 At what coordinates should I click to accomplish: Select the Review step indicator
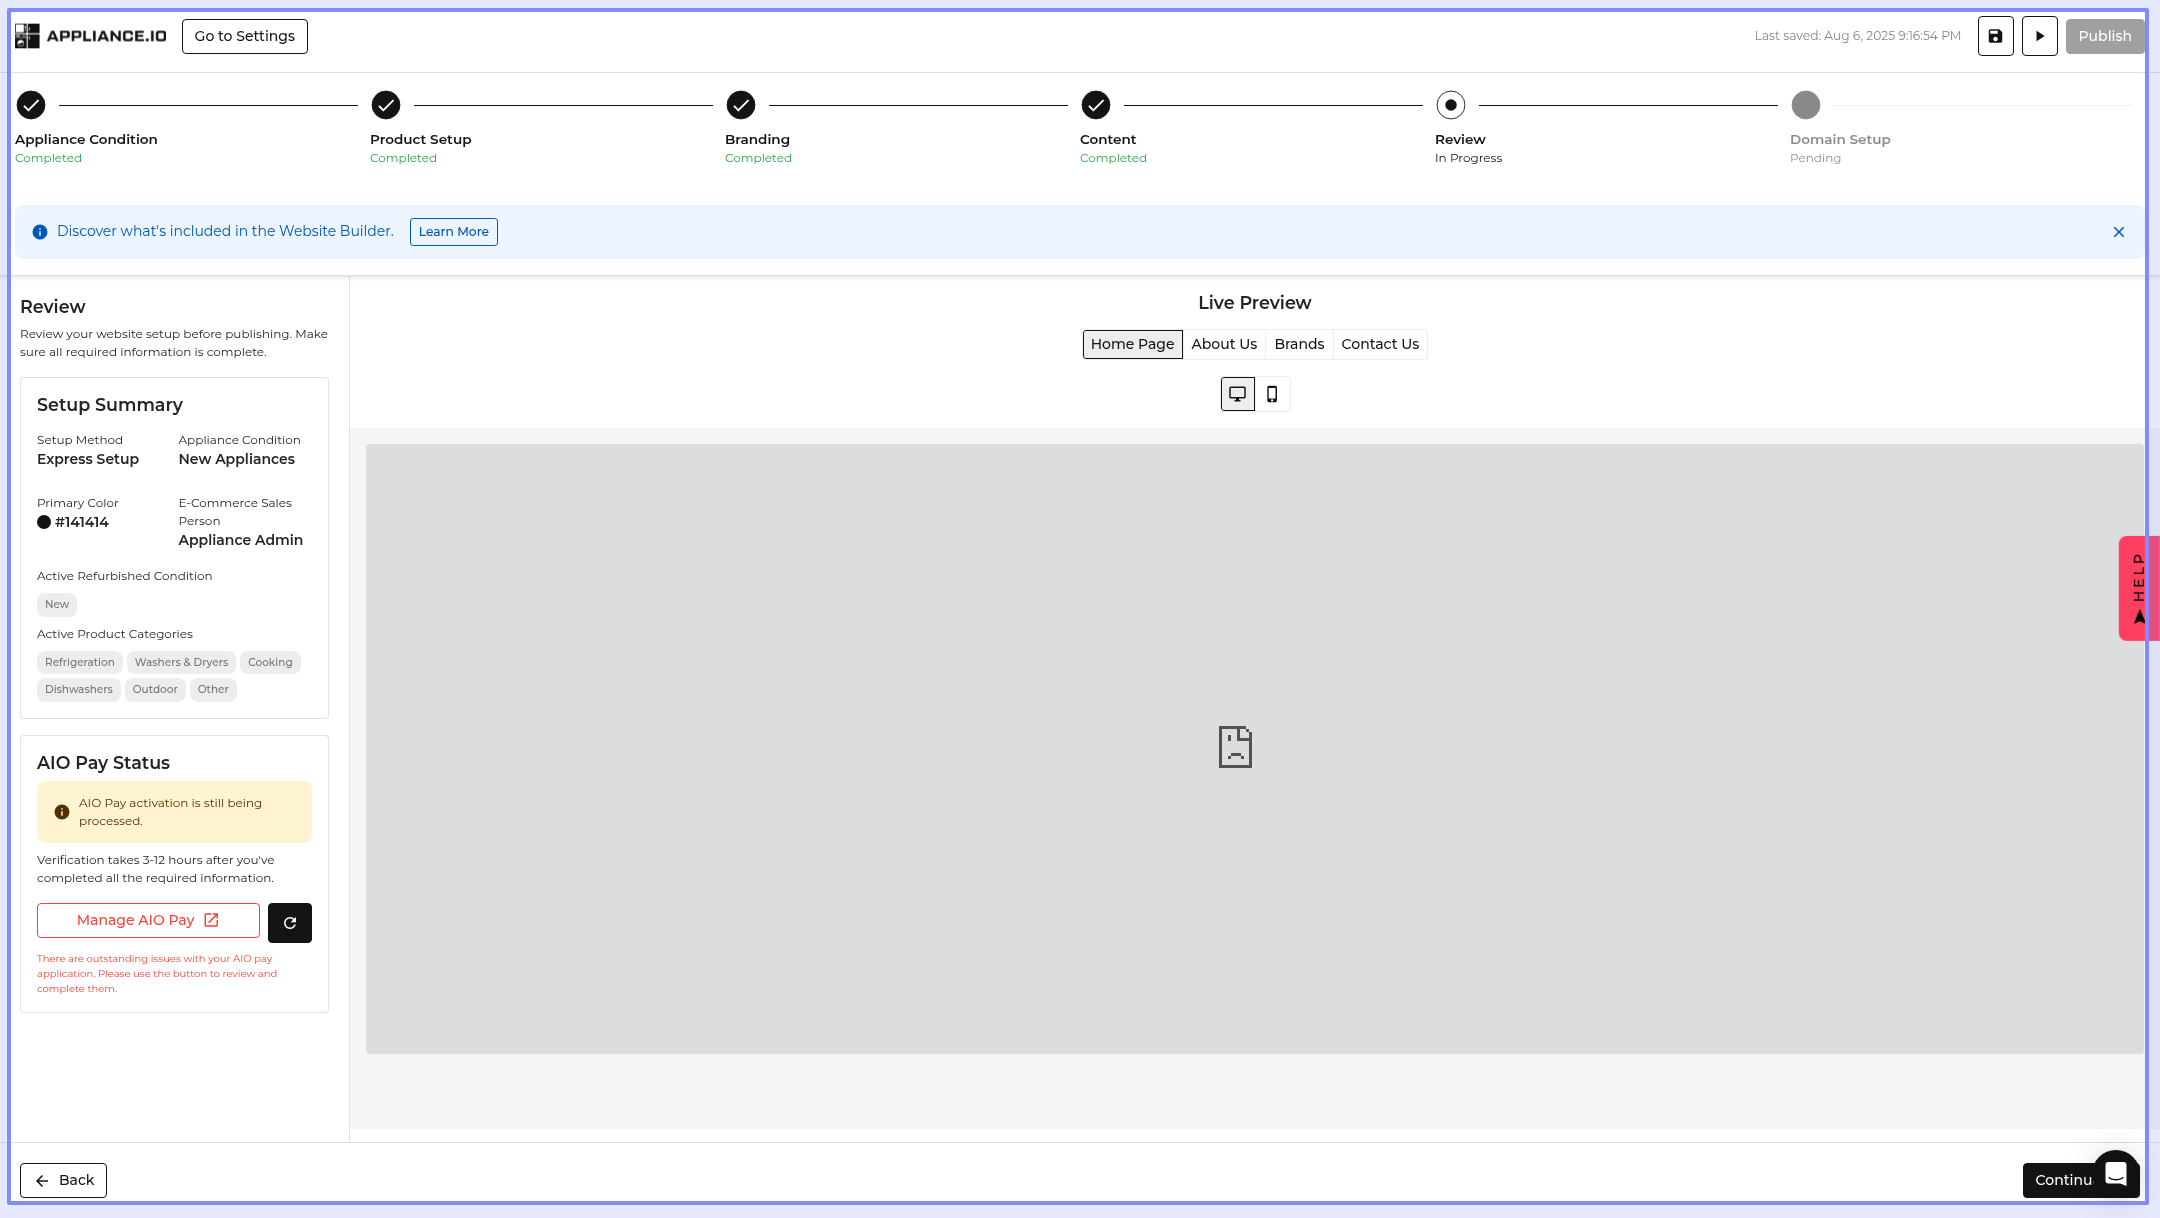(x=1450, y=105)
